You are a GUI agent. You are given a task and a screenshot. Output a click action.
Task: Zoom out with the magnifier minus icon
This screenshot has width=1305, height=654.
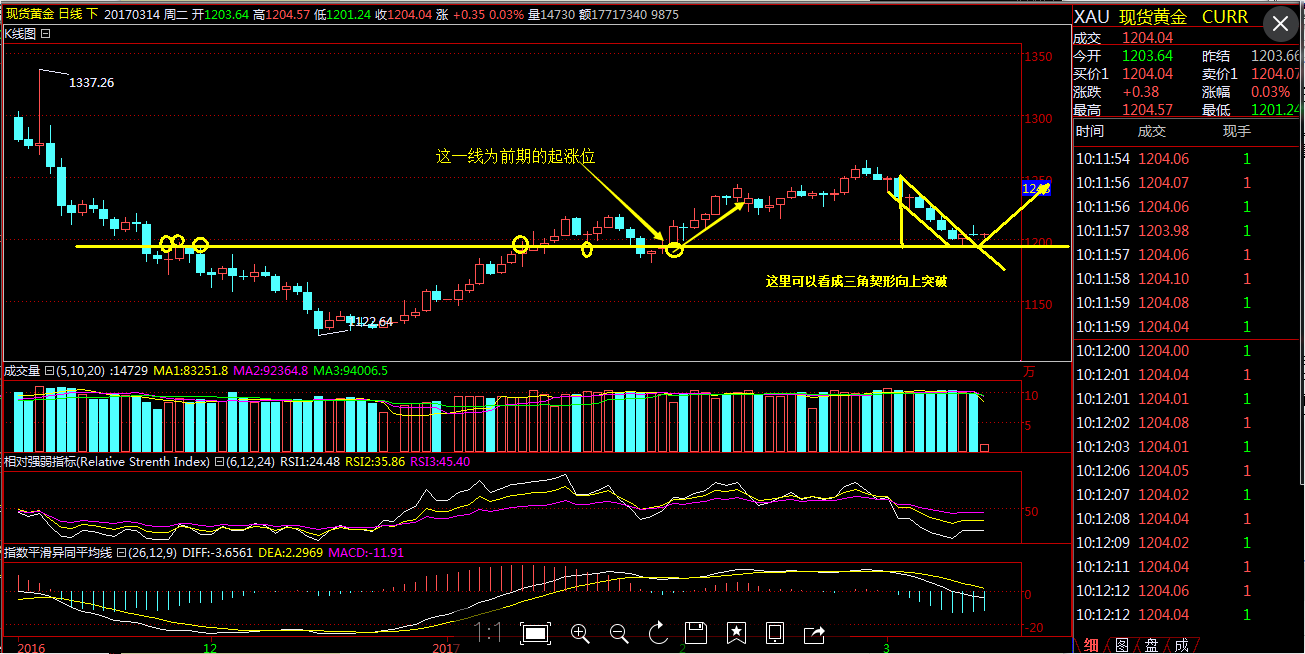[x=619, y=633]
